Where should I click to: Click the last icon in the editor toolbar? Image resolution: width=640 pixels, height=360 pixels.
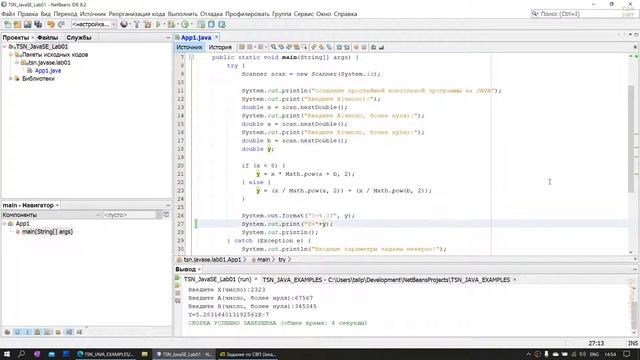[381, 47]
